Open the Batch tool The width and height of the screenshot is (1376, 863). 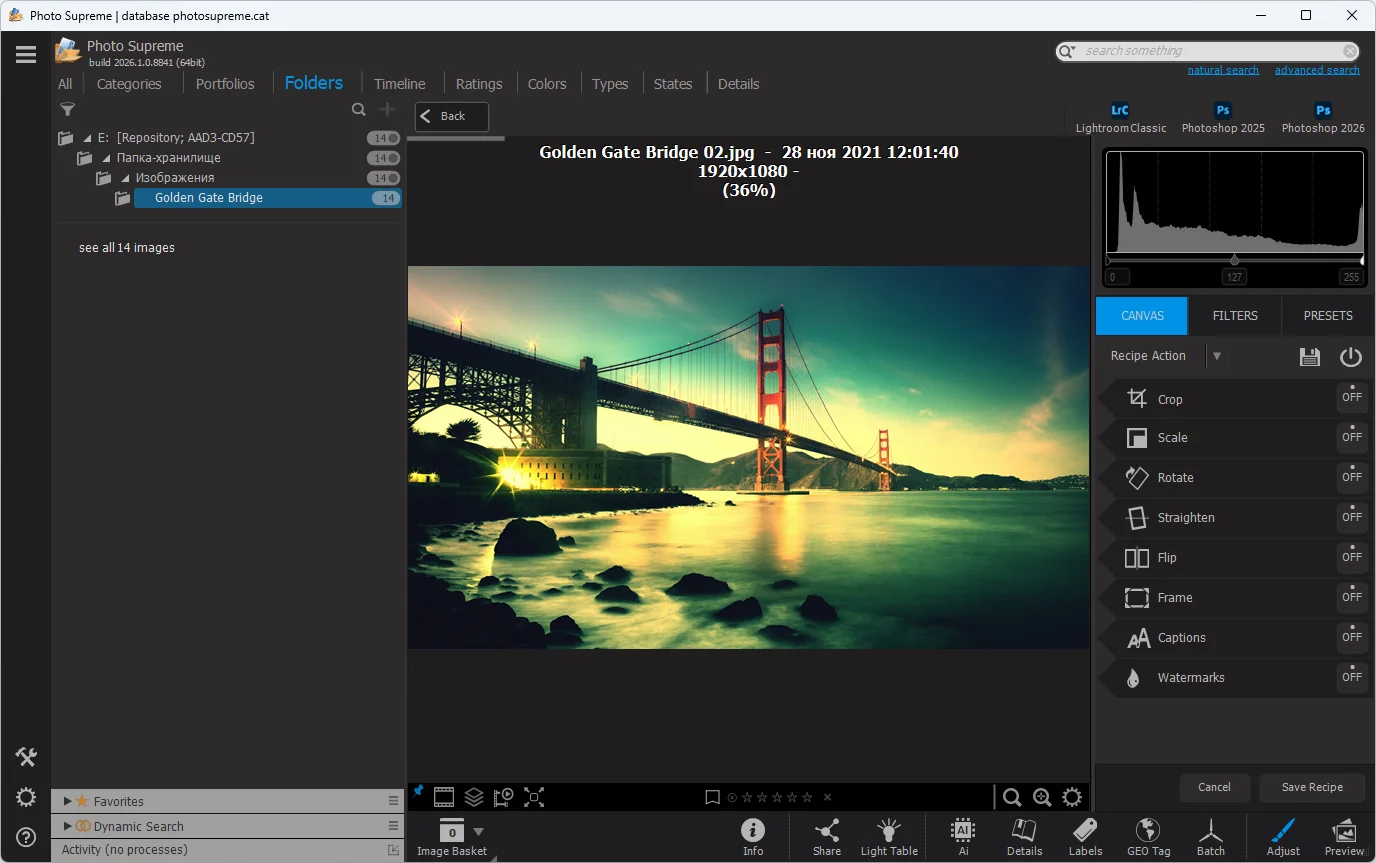click(1210, 830)
